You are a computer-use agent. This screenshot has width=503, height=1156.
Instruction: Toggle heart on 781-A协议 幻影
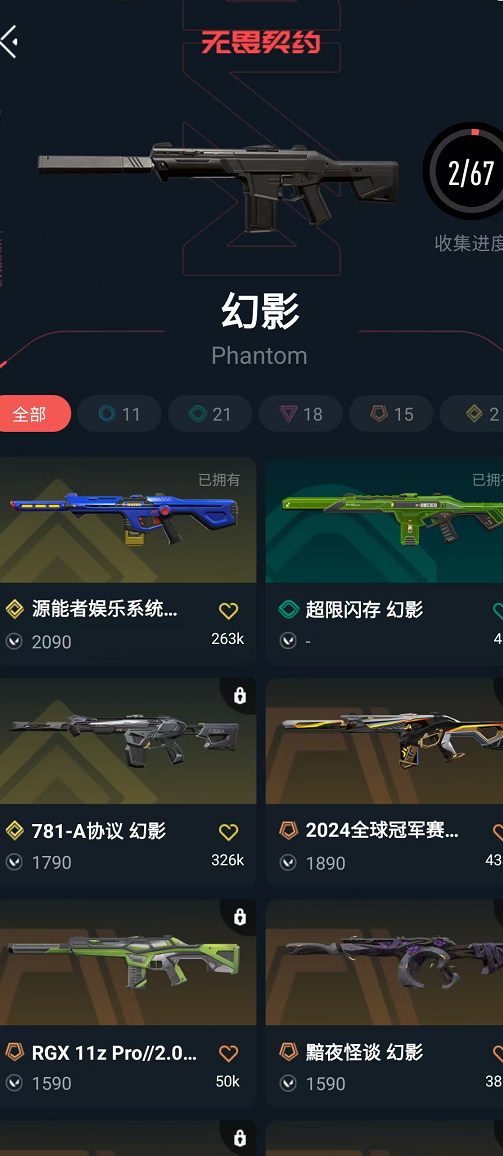[x=229, y=832]
